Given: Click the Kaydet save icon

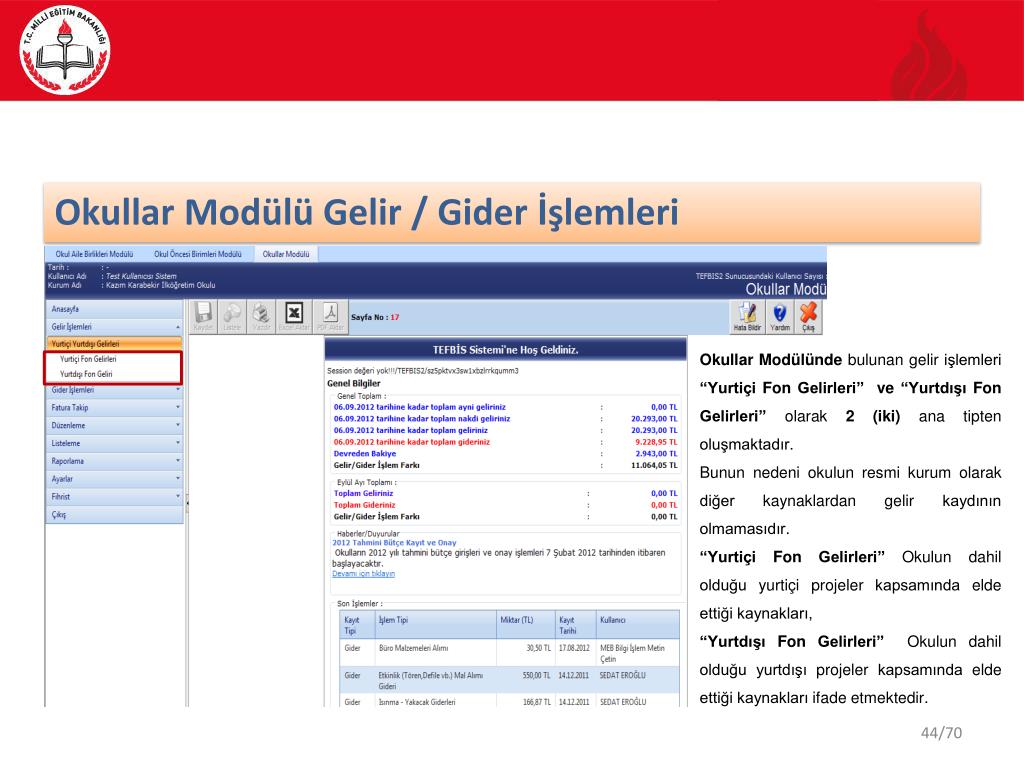Looking at the screenshot, I should tap(203, 317).
